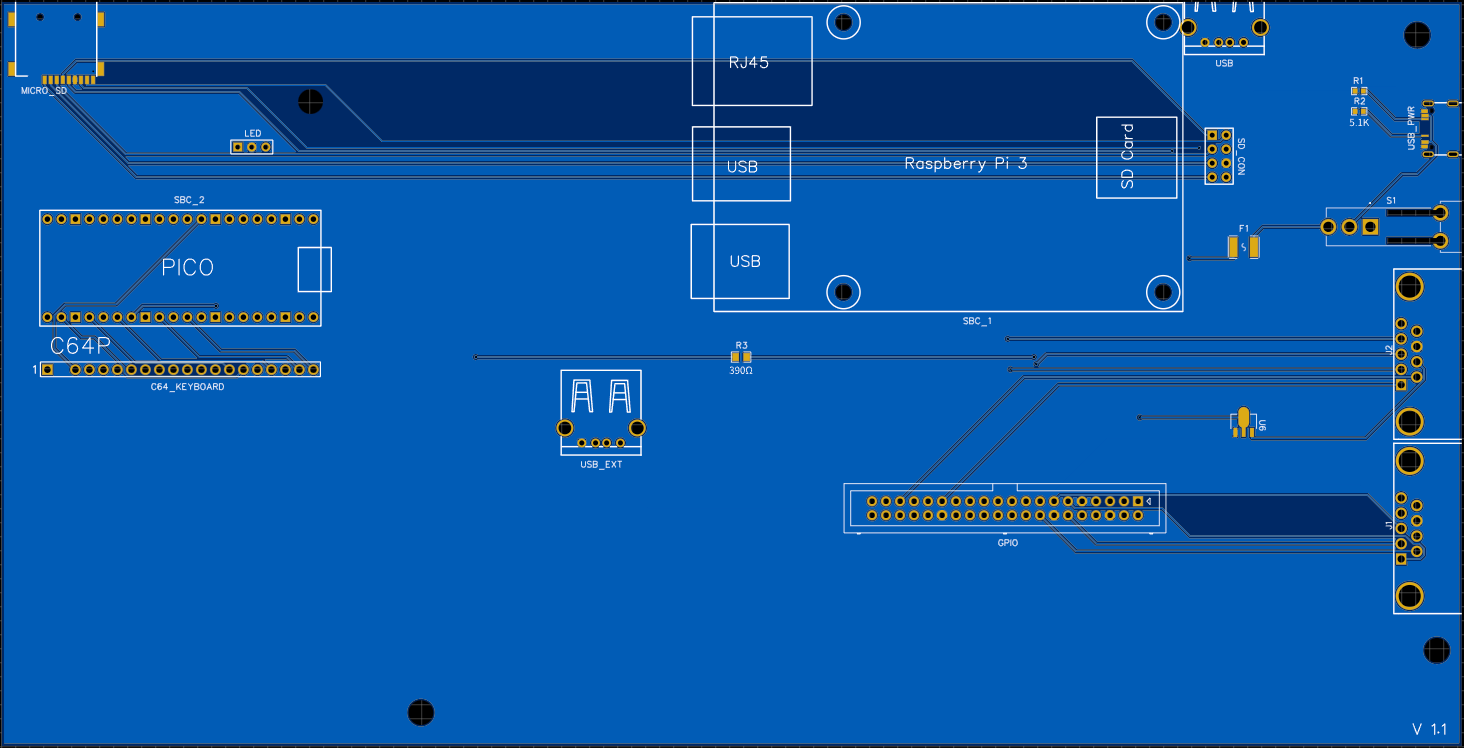Select the Raspberry Pi 3 text
1464x748 pixels.
pyautogui.click(x=966, y=163)
